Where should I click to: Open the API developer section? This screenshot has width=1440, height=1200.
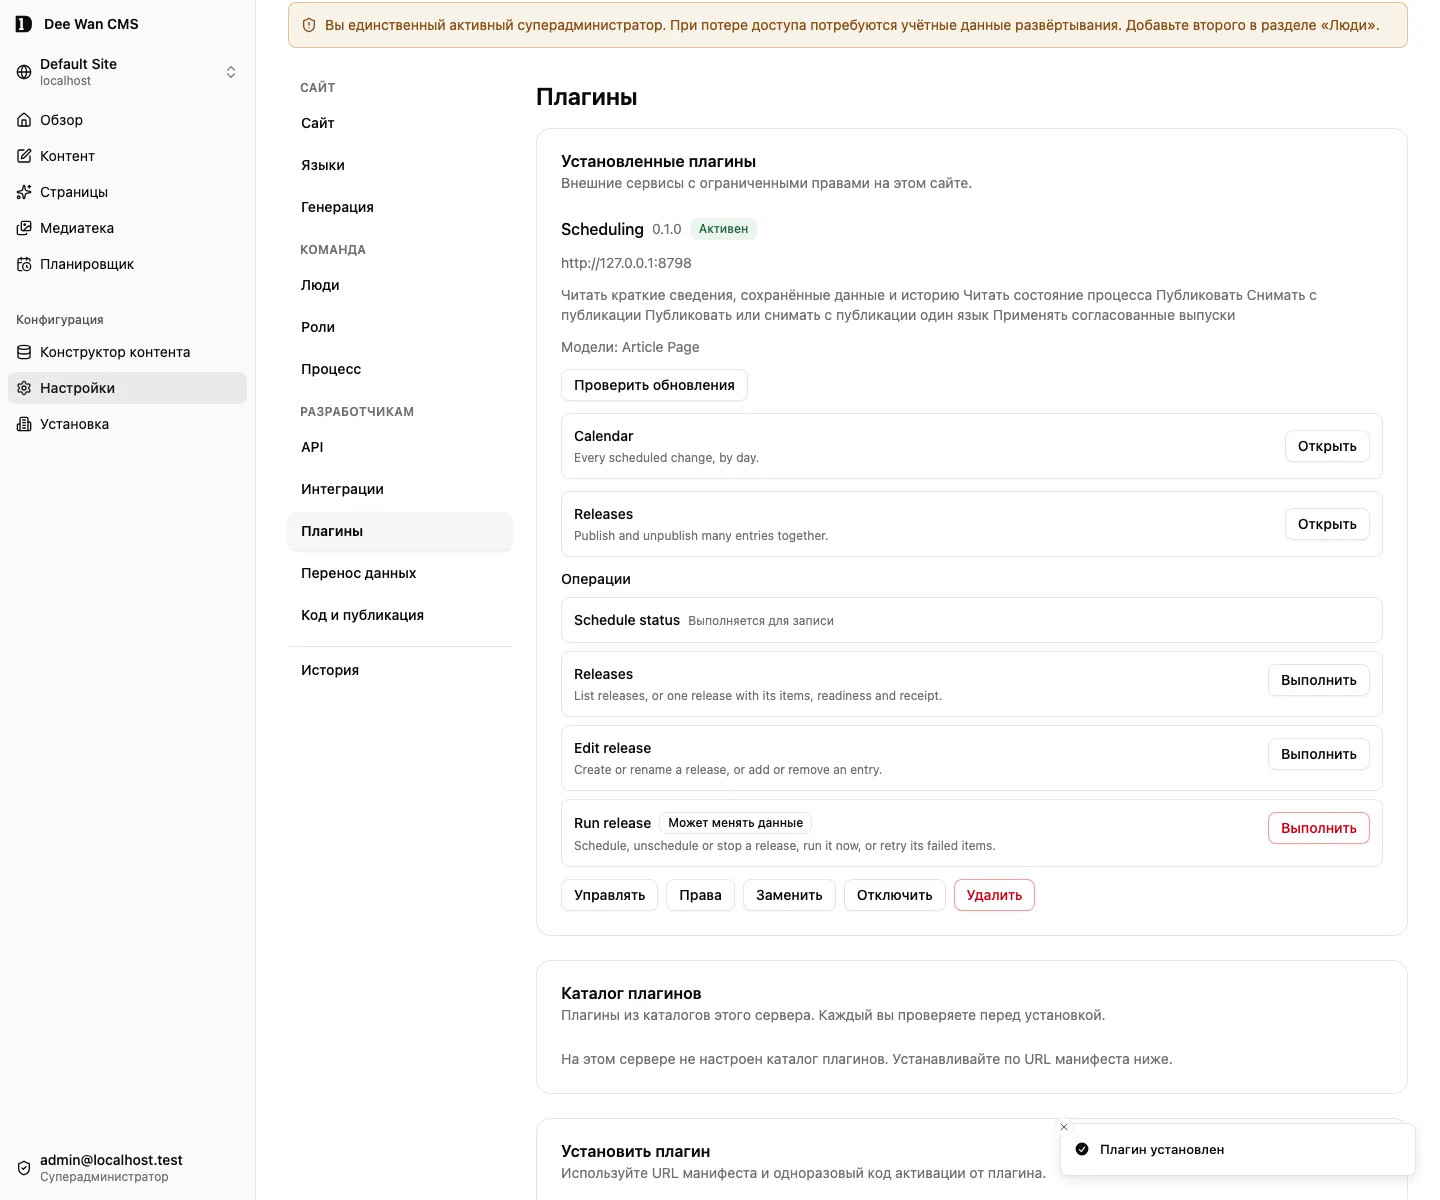400,447
